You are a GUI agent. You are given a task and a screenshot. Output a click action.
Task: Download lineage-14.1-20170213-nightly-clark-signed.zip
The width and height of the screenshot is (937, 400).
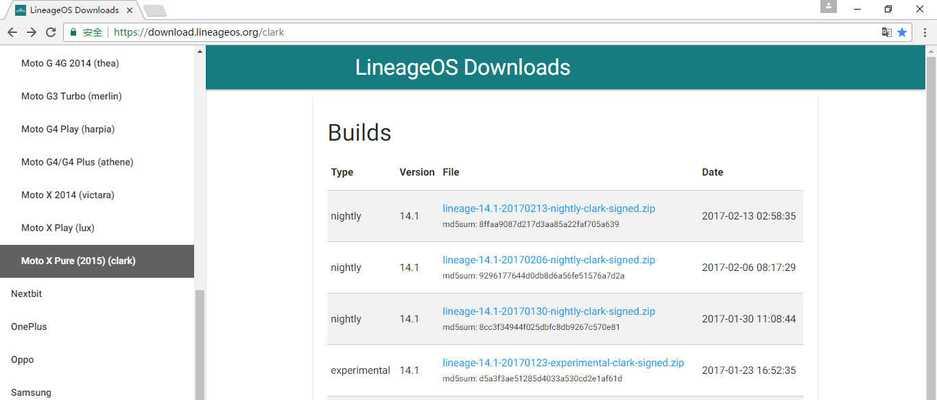click(x=549, y=208)
